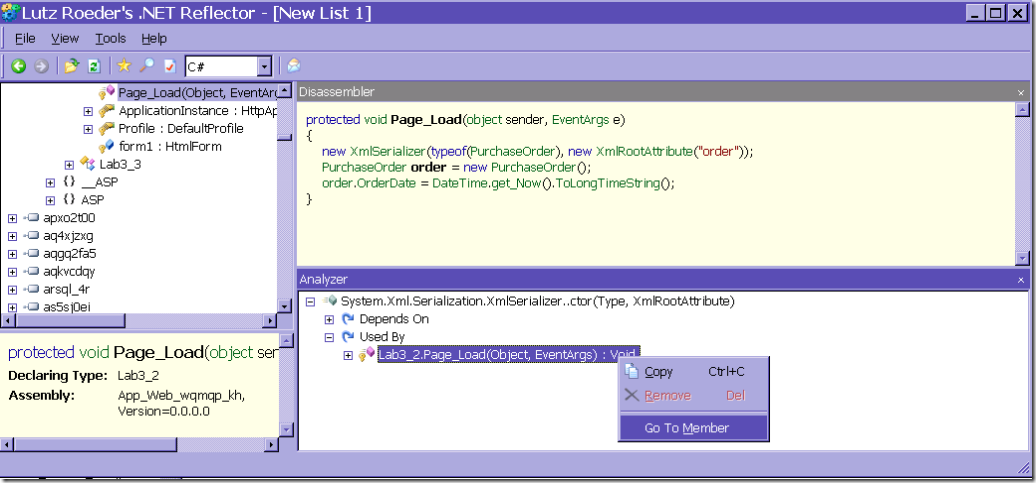Click the EventArgs type in method signature
Viewport: 1036px width, 483px height.
pyautogui.click(x=579, y=120)
